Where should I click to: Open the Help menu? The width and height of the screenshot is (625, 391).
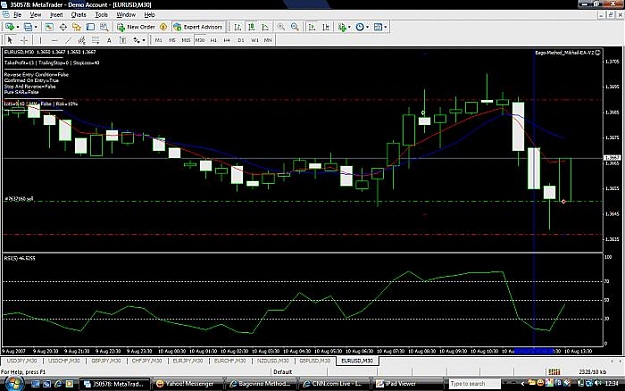point(149,15)
